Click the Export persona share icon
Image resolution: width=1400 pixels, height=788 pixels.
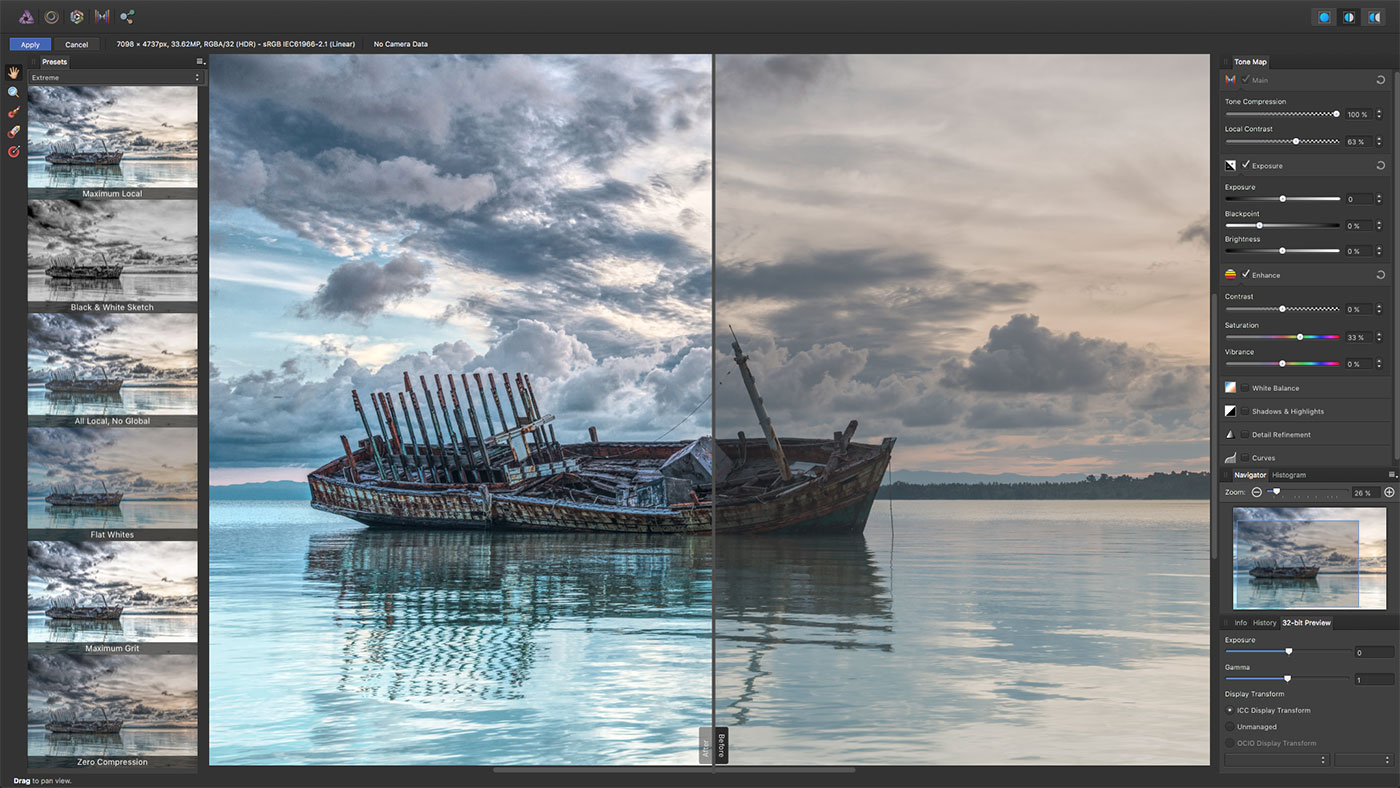[x=127, y=17]
